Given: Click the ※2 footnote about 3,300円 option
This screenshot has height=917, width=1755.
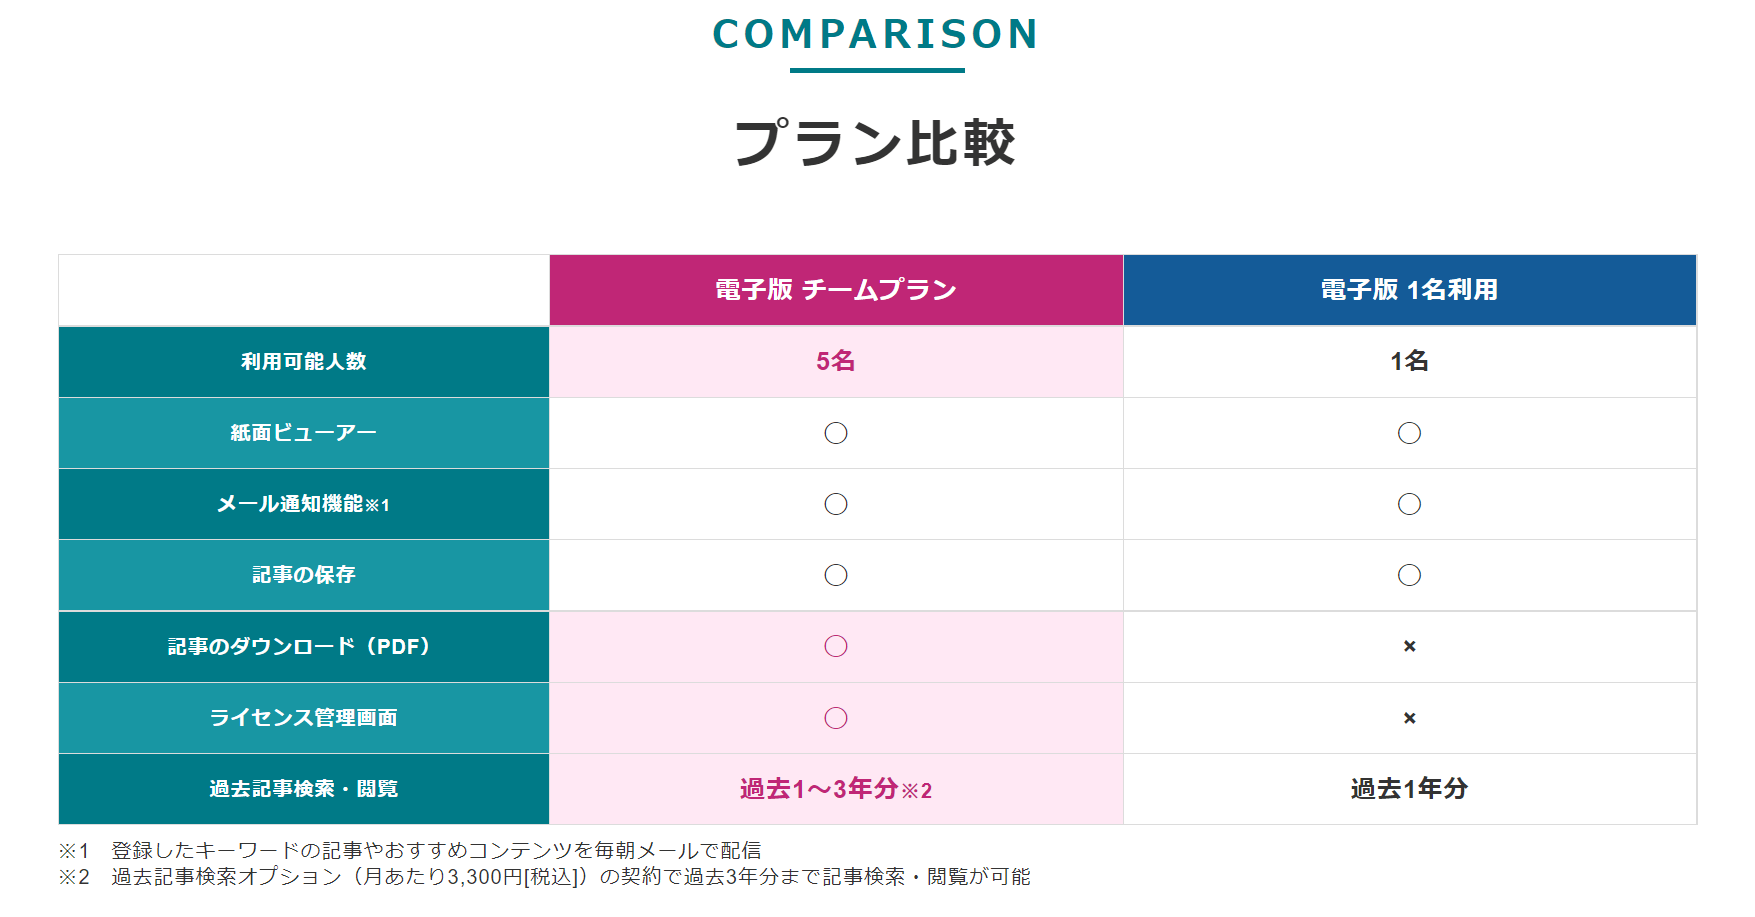Looking at the screenshot, I should pyautogui.click(x=544, y=877).
